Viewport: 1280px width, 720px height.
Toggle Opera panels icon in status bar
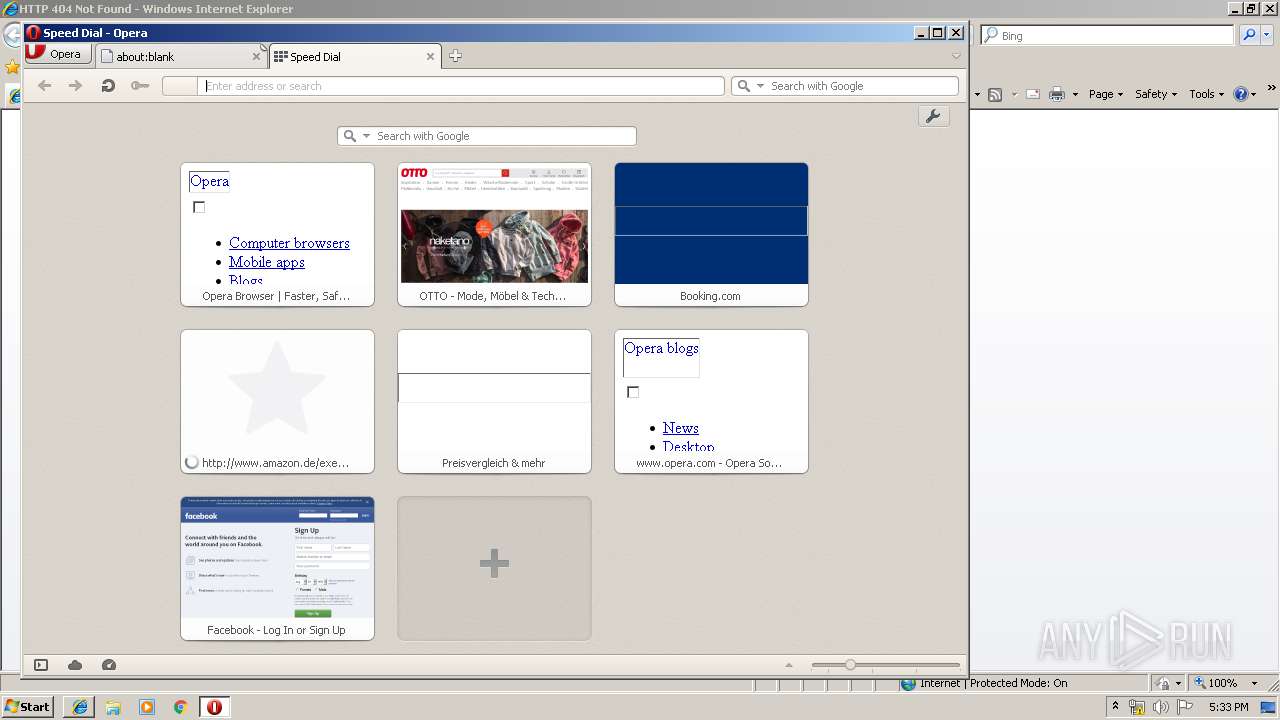click(41, 665)
